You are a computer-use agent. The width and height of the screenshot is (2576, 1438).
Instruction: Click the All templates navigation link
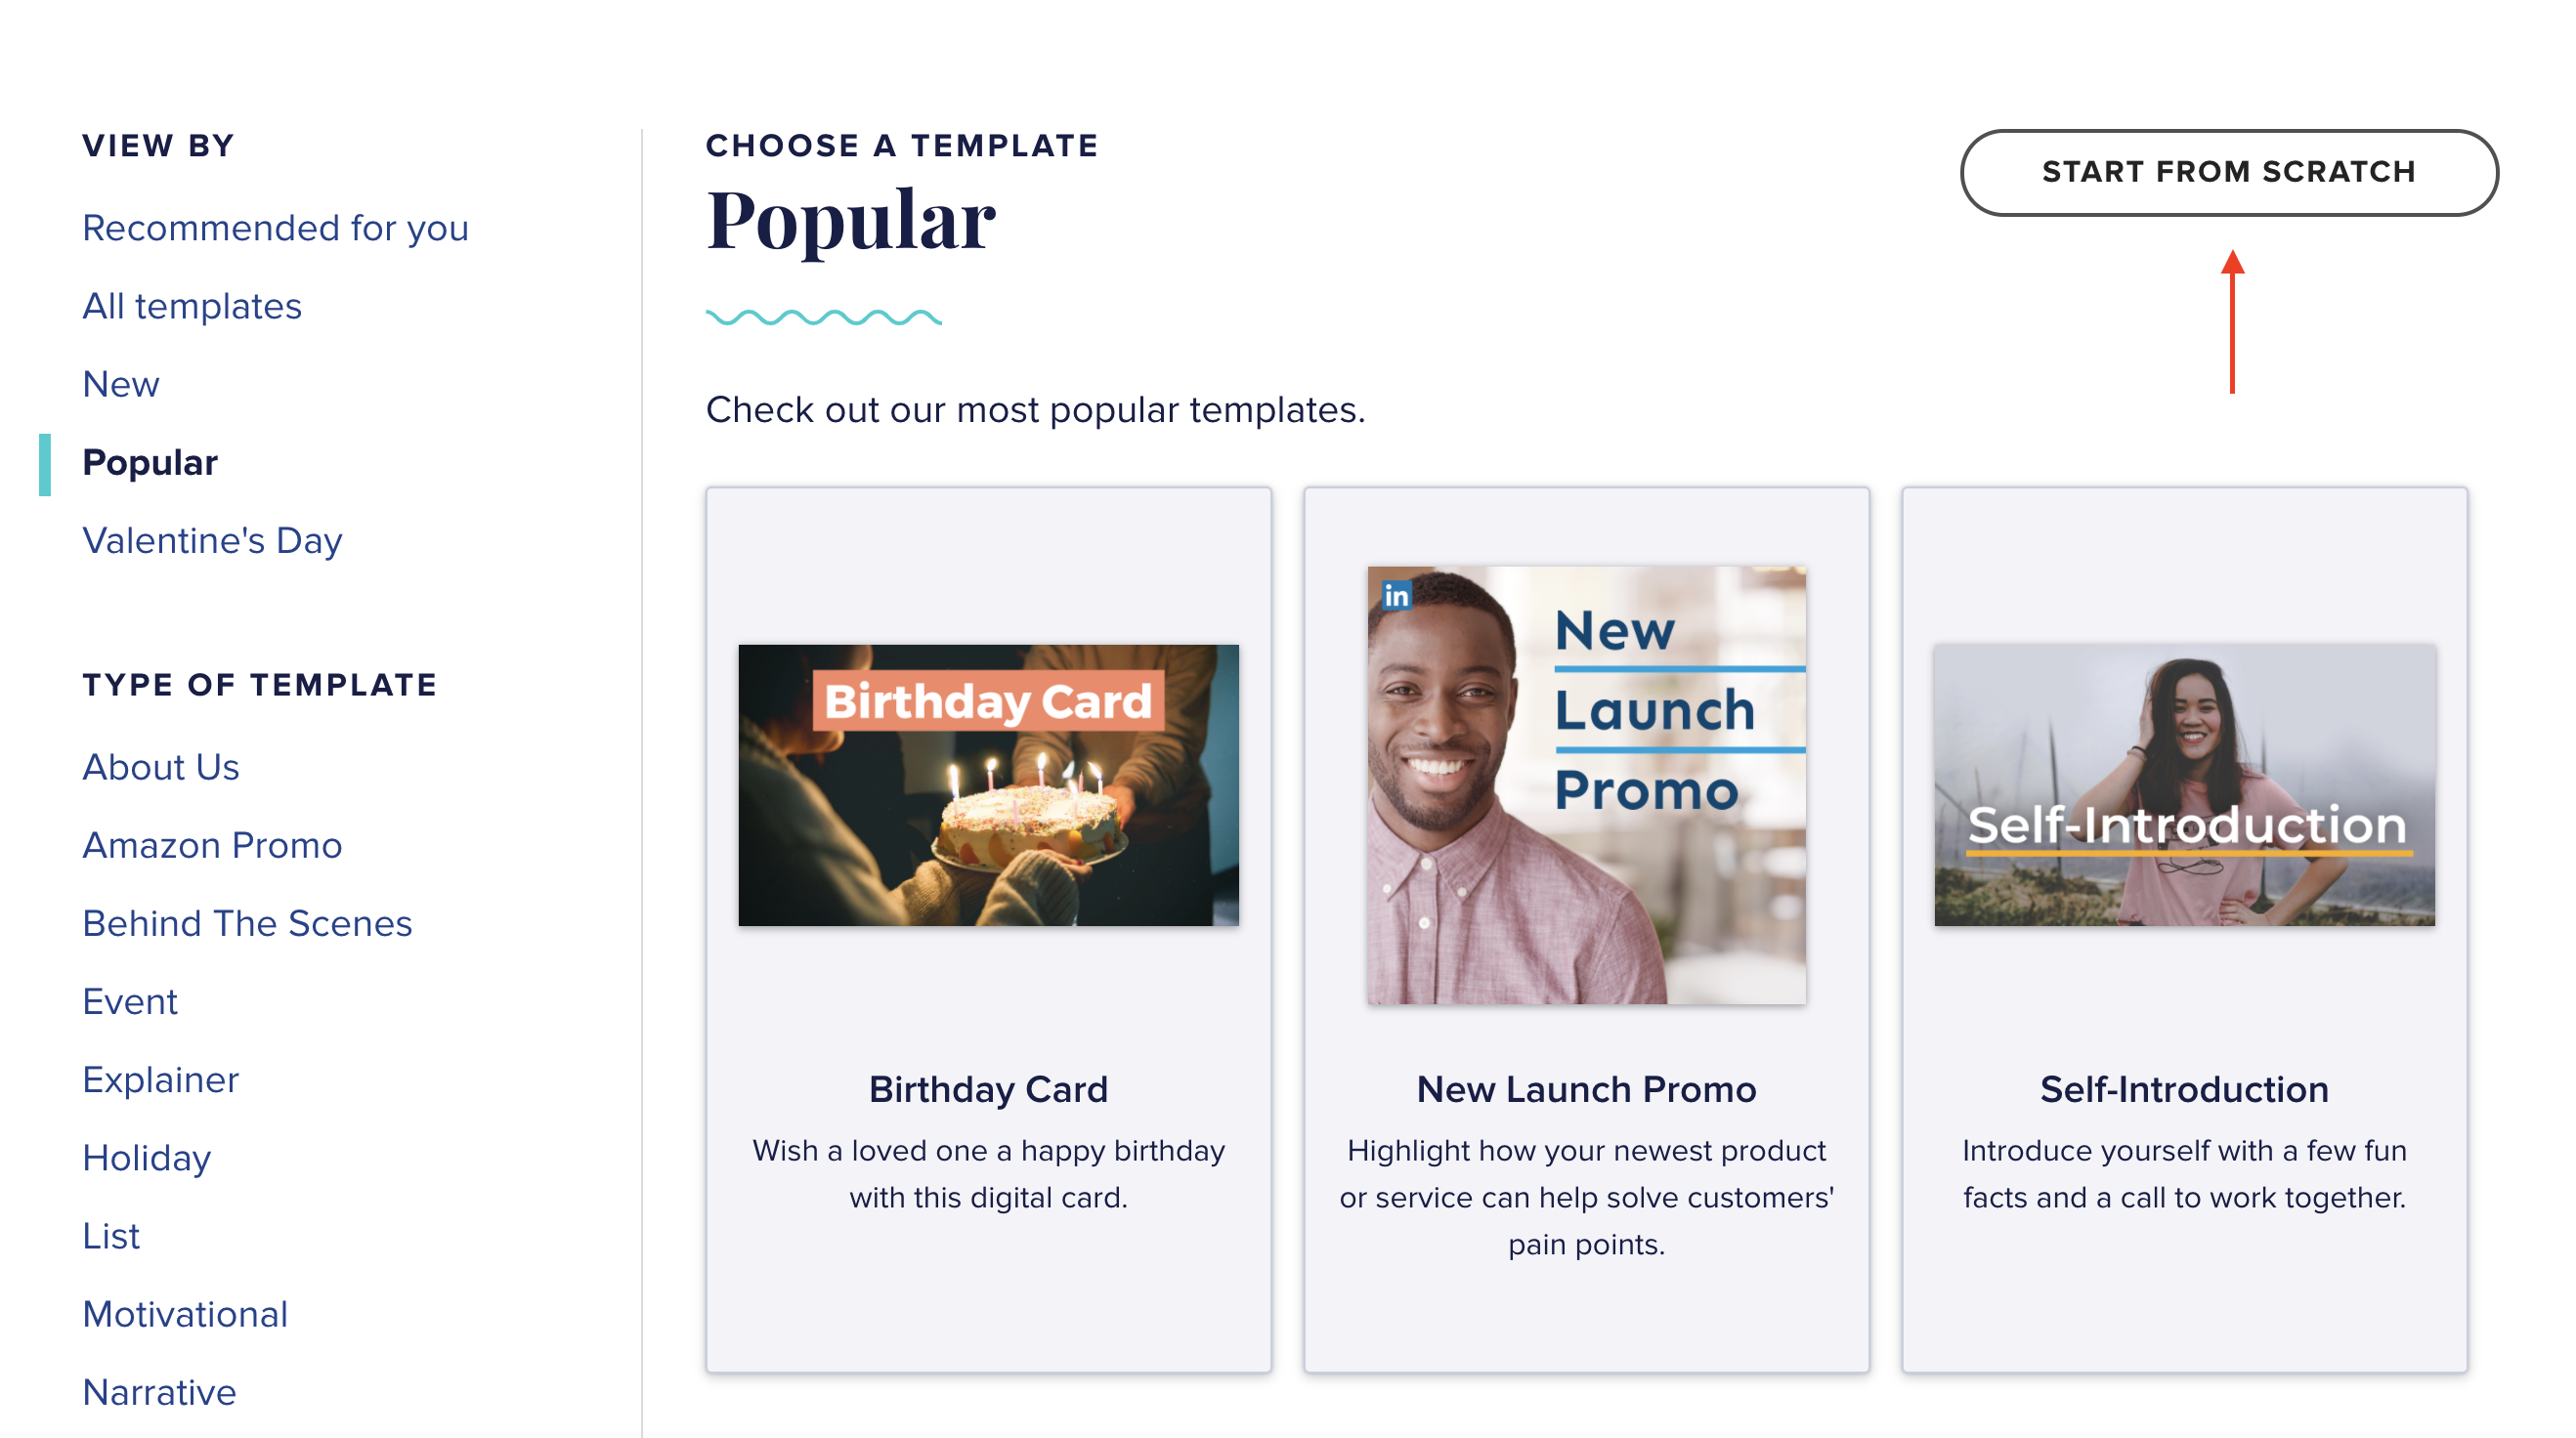click(x=193, y=306)
